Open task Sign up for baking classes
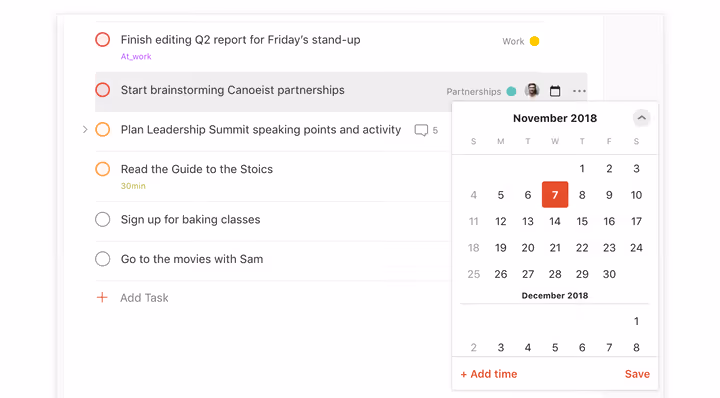 pyautogui.click(x=190, y=219)
